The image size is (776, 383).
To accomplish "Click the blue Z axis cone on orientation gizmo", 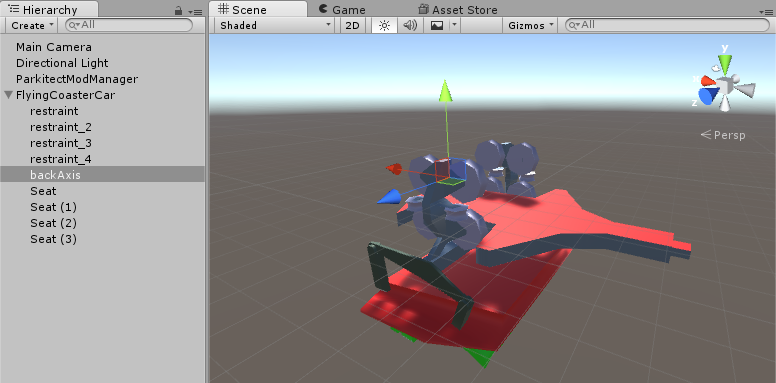I will (709, 96).
